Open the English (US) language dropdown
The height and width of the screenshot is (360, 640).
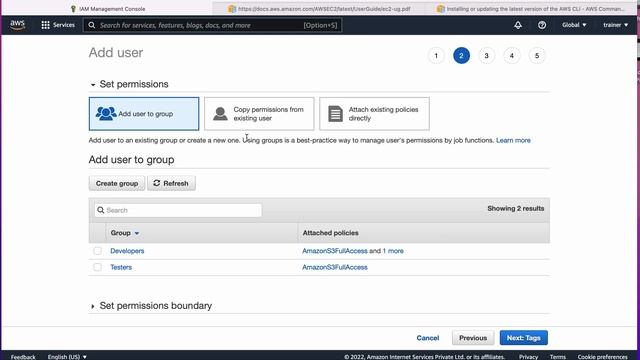(67, 357)
